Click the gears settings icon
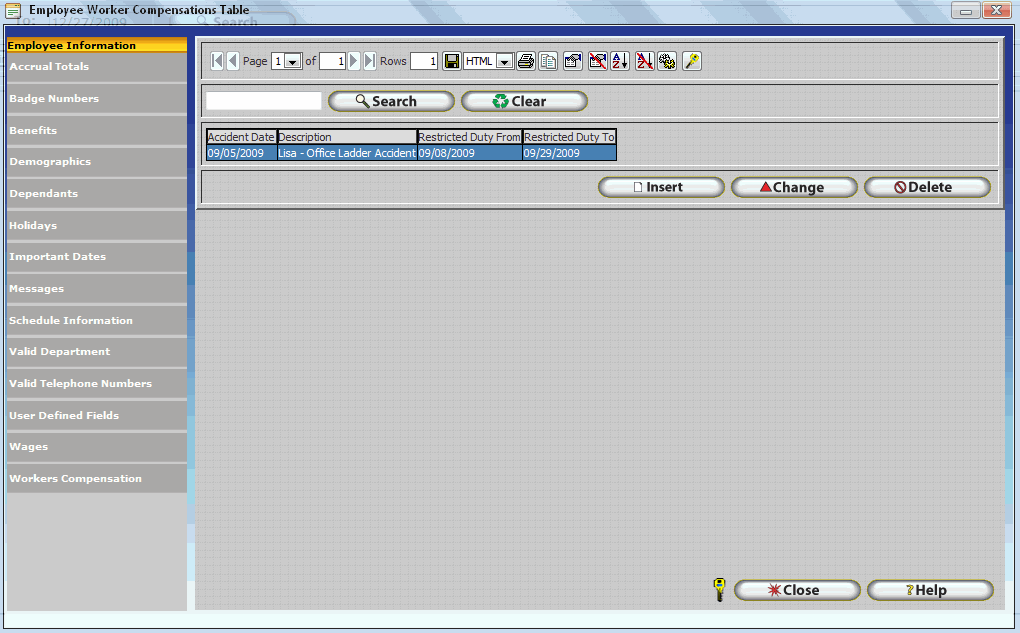The height and width of the screenshot is (633, 1020). (667, 61)
